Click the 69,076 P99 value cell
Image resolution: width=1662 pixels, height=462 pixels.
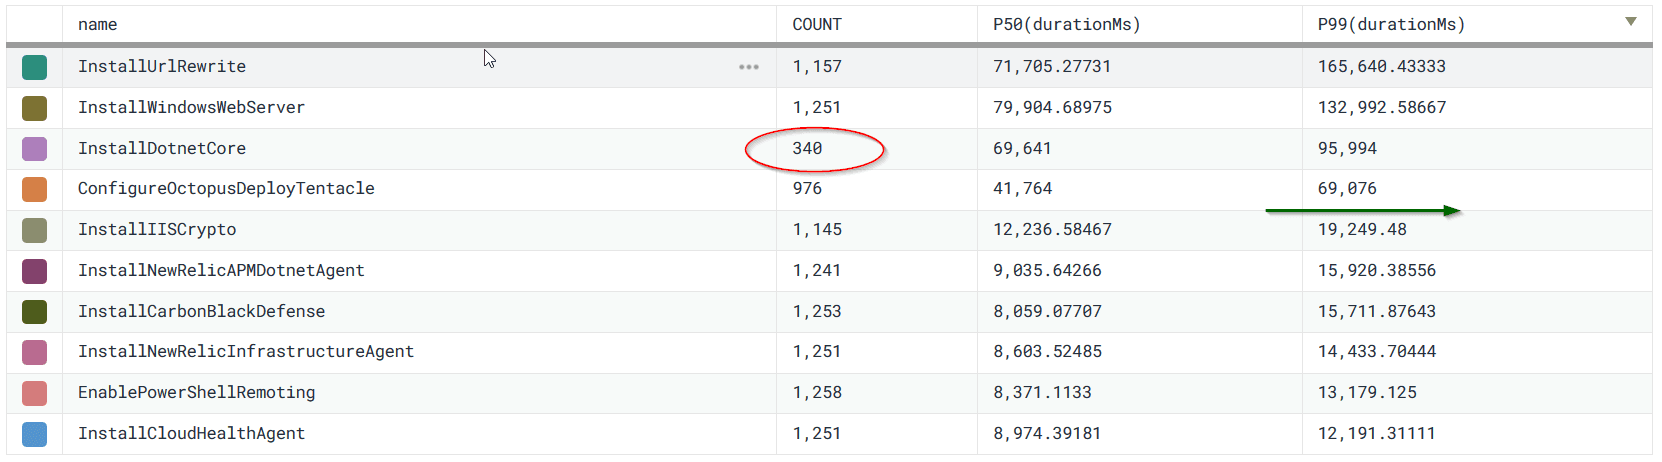(x=1347, y=189)
